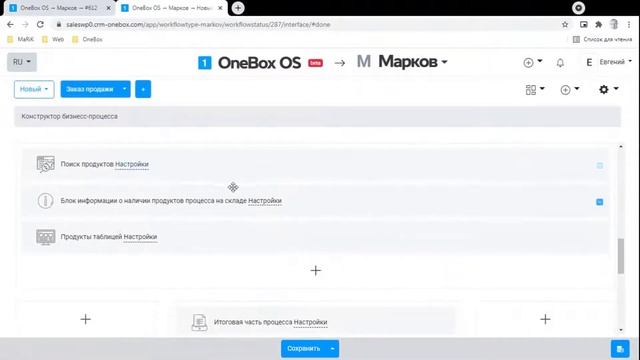This screenshot has height=360, width=640.
Task: Open new browser tab
Action: pos(238,8)
